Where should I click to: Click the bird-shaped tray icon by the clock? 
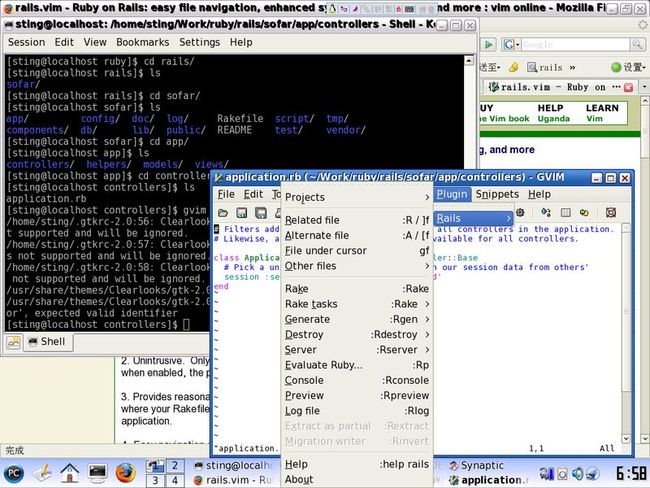click(592, 473)
